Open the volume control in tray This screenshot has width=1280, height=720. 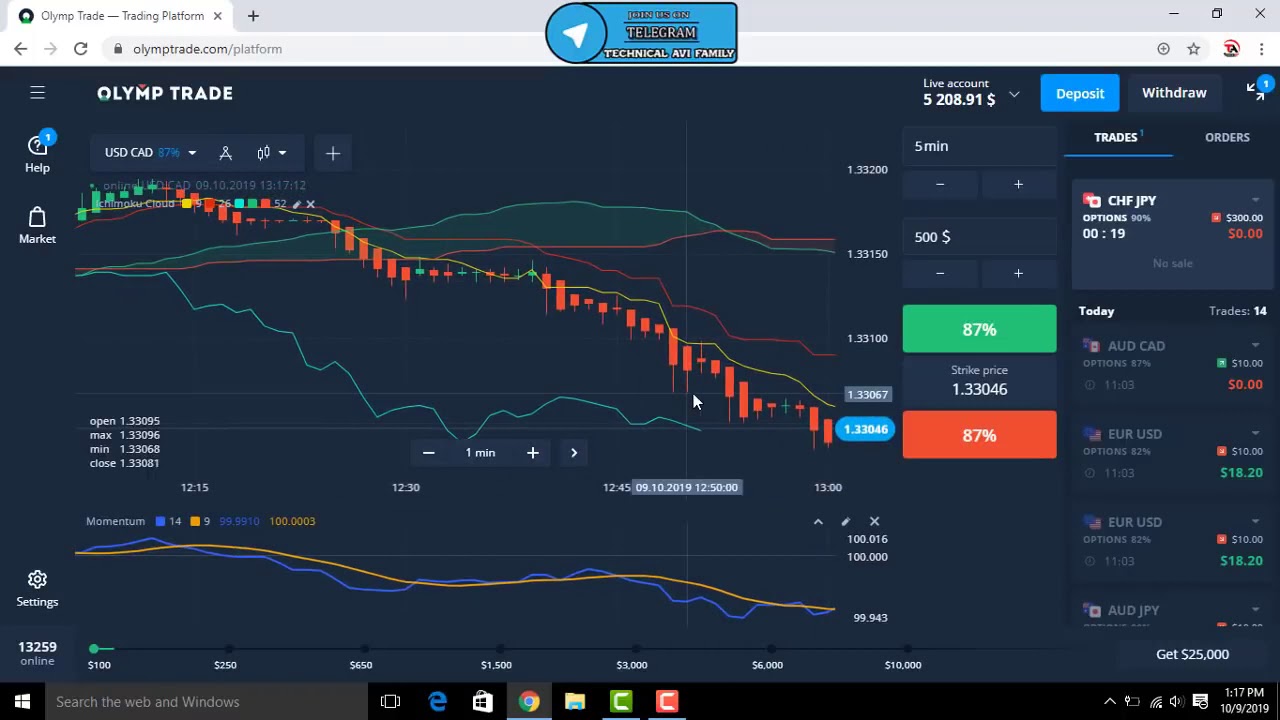(1177, 702)
